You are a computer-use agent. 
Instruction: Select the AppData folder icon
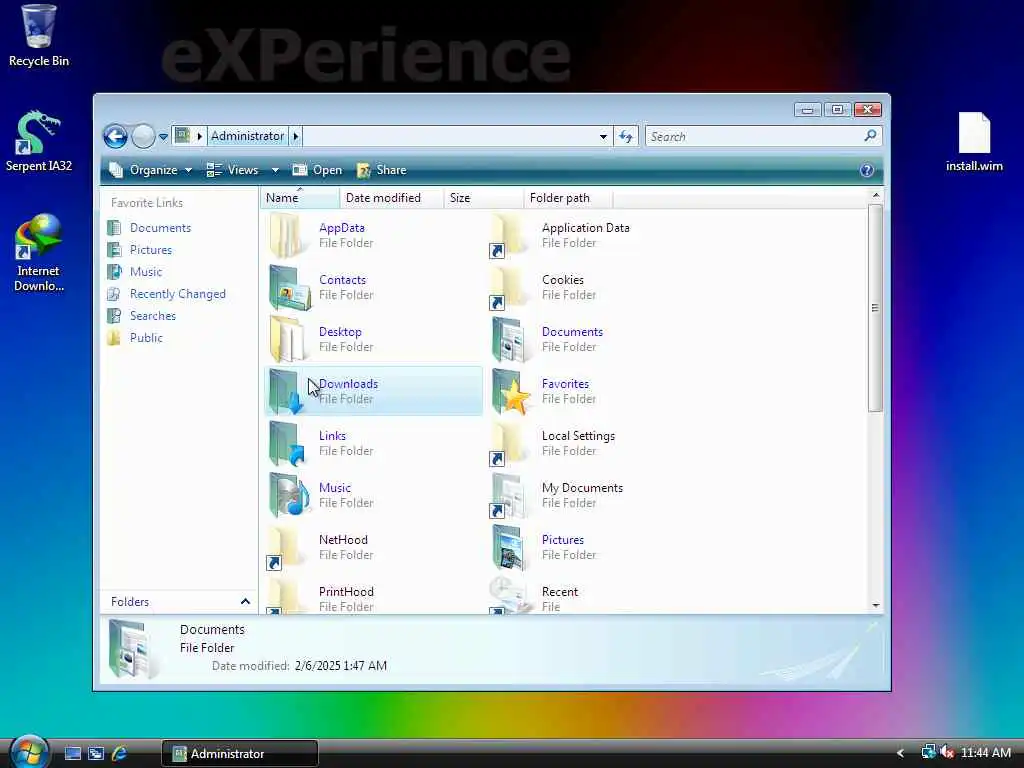pyautogui.click(x=289, y=235)
